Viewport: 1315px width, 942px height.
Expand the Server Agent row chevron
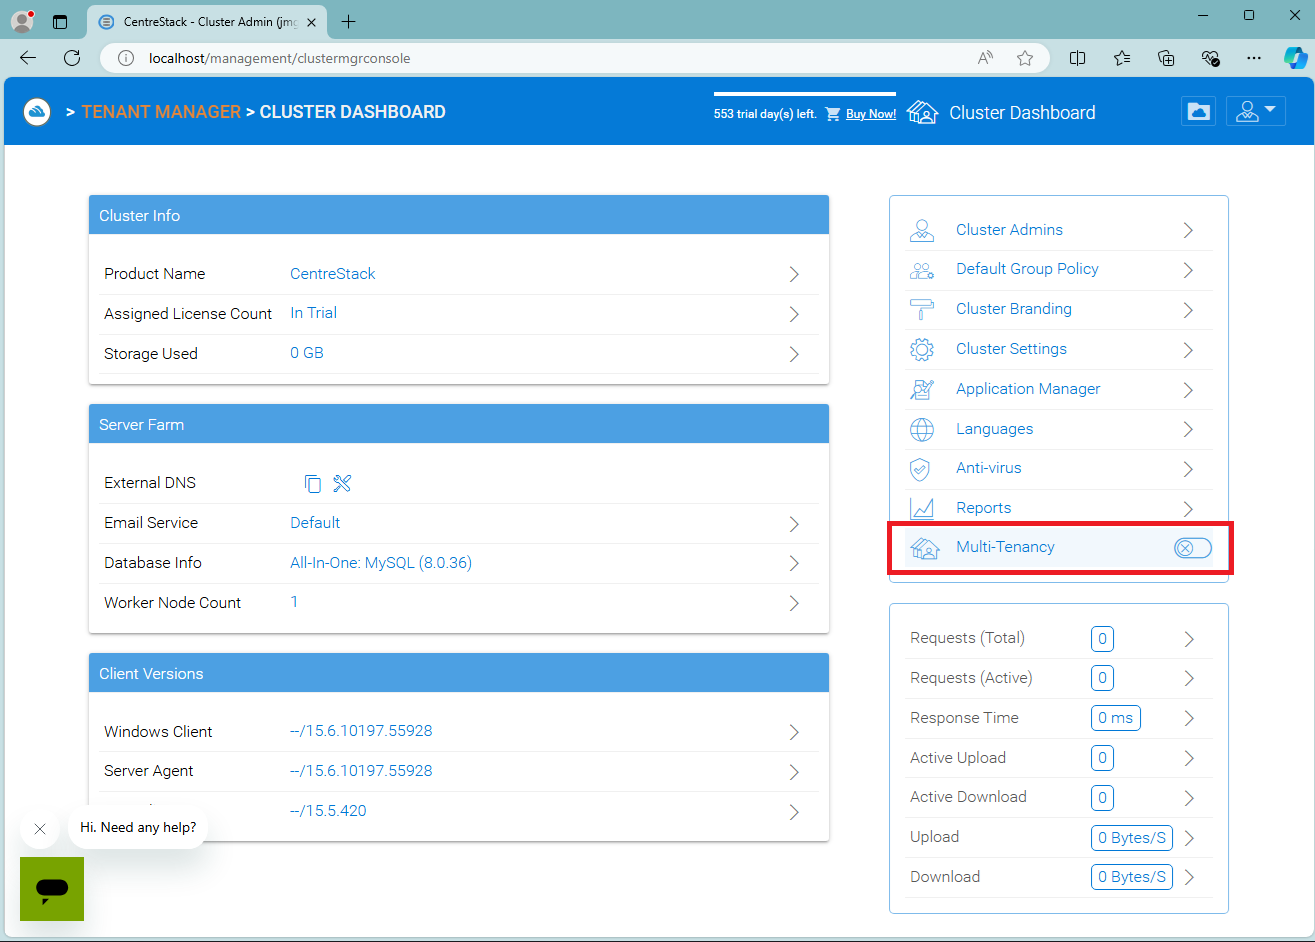click(794, 772)
